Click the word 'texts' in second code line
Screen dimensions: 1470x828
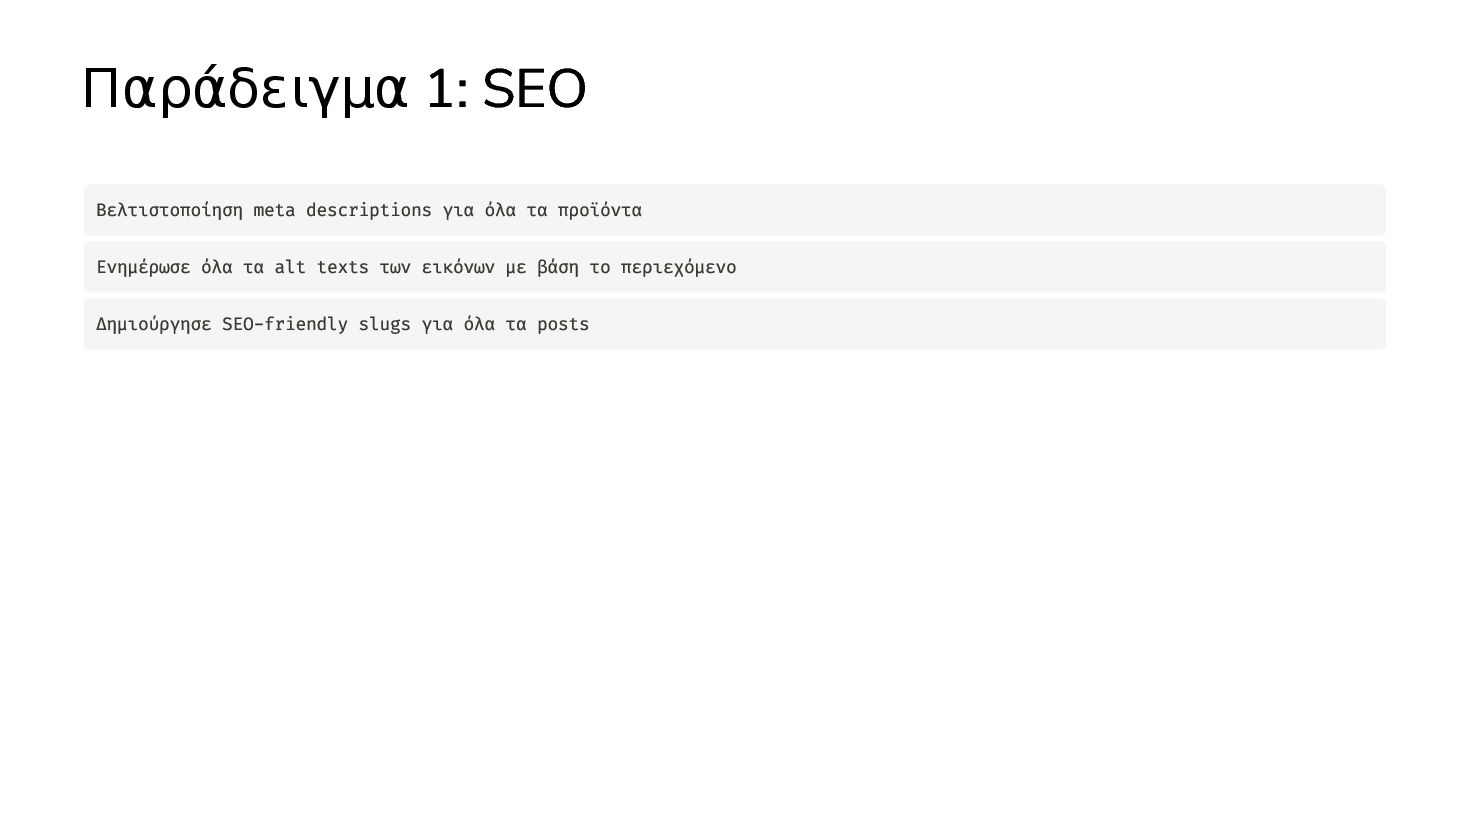pos(342,267)
